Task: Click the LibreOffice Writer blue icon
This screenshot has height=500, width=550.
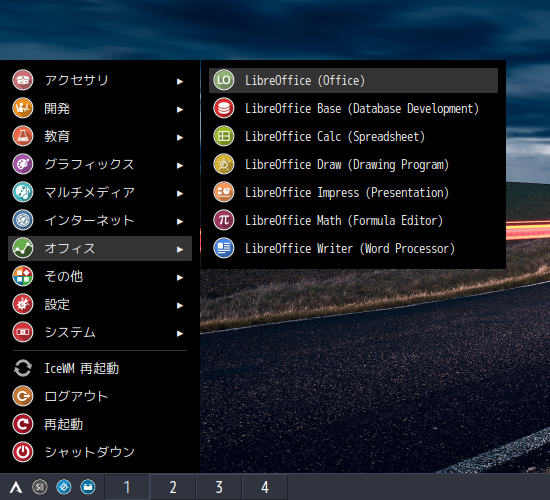Action: click(224, 248)
